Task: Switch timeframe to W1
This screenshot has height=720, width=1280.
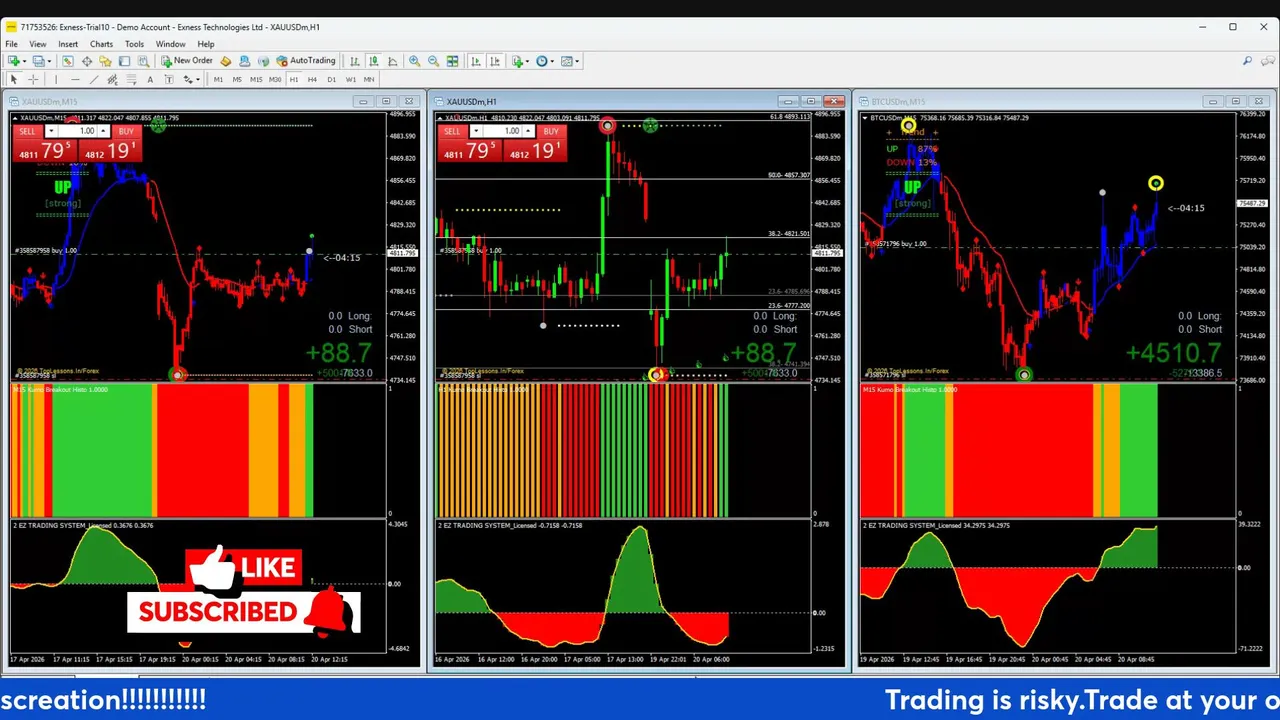Action: (350, 79)
